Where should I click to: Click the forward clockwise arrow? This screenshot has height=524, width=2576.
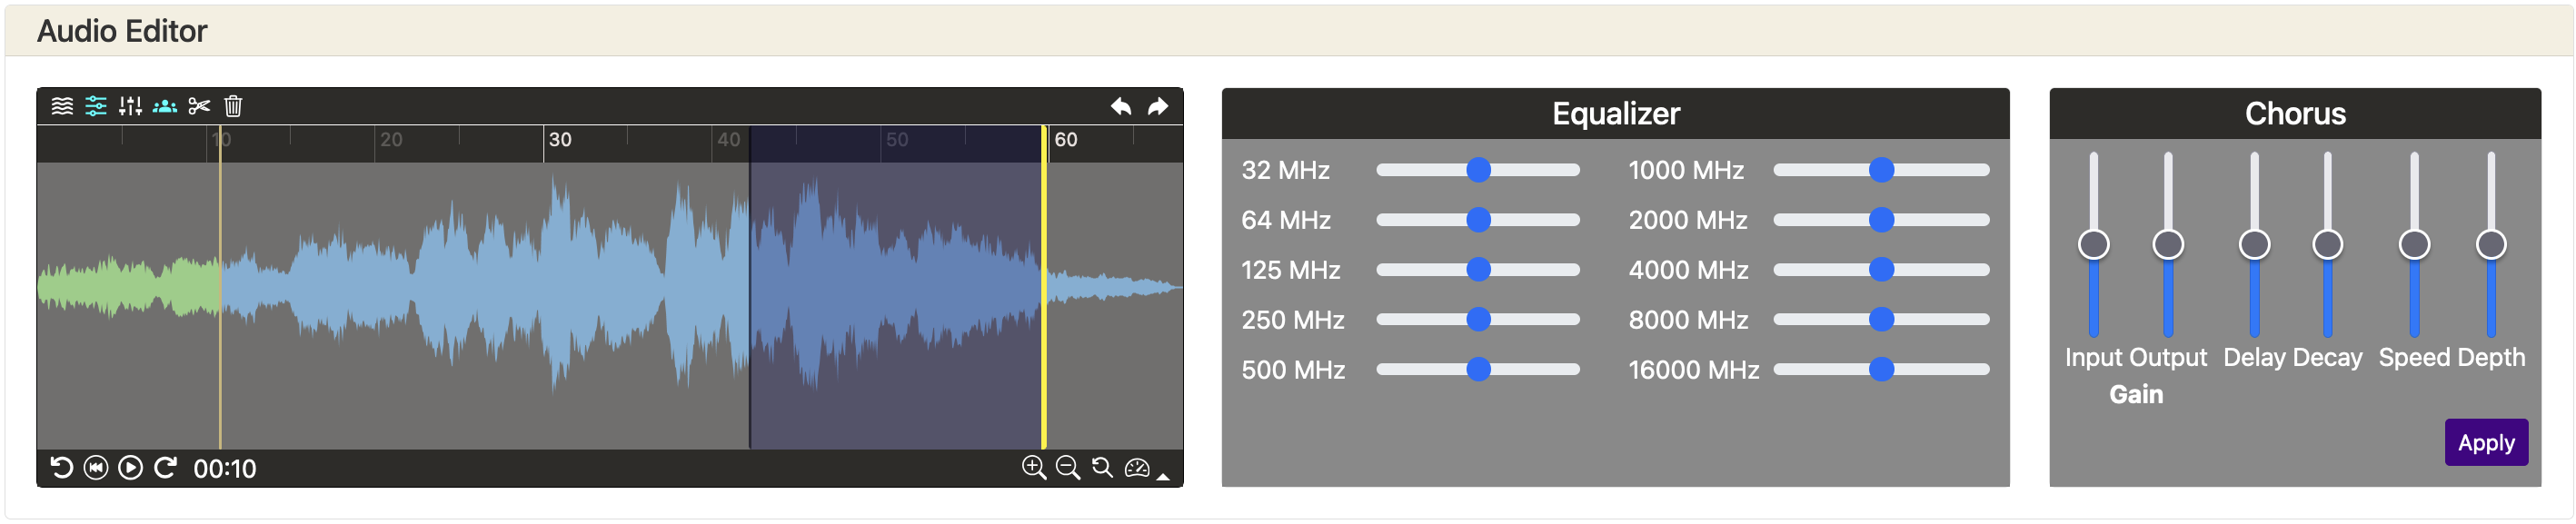pyautogui.click(x=165, y=468)
